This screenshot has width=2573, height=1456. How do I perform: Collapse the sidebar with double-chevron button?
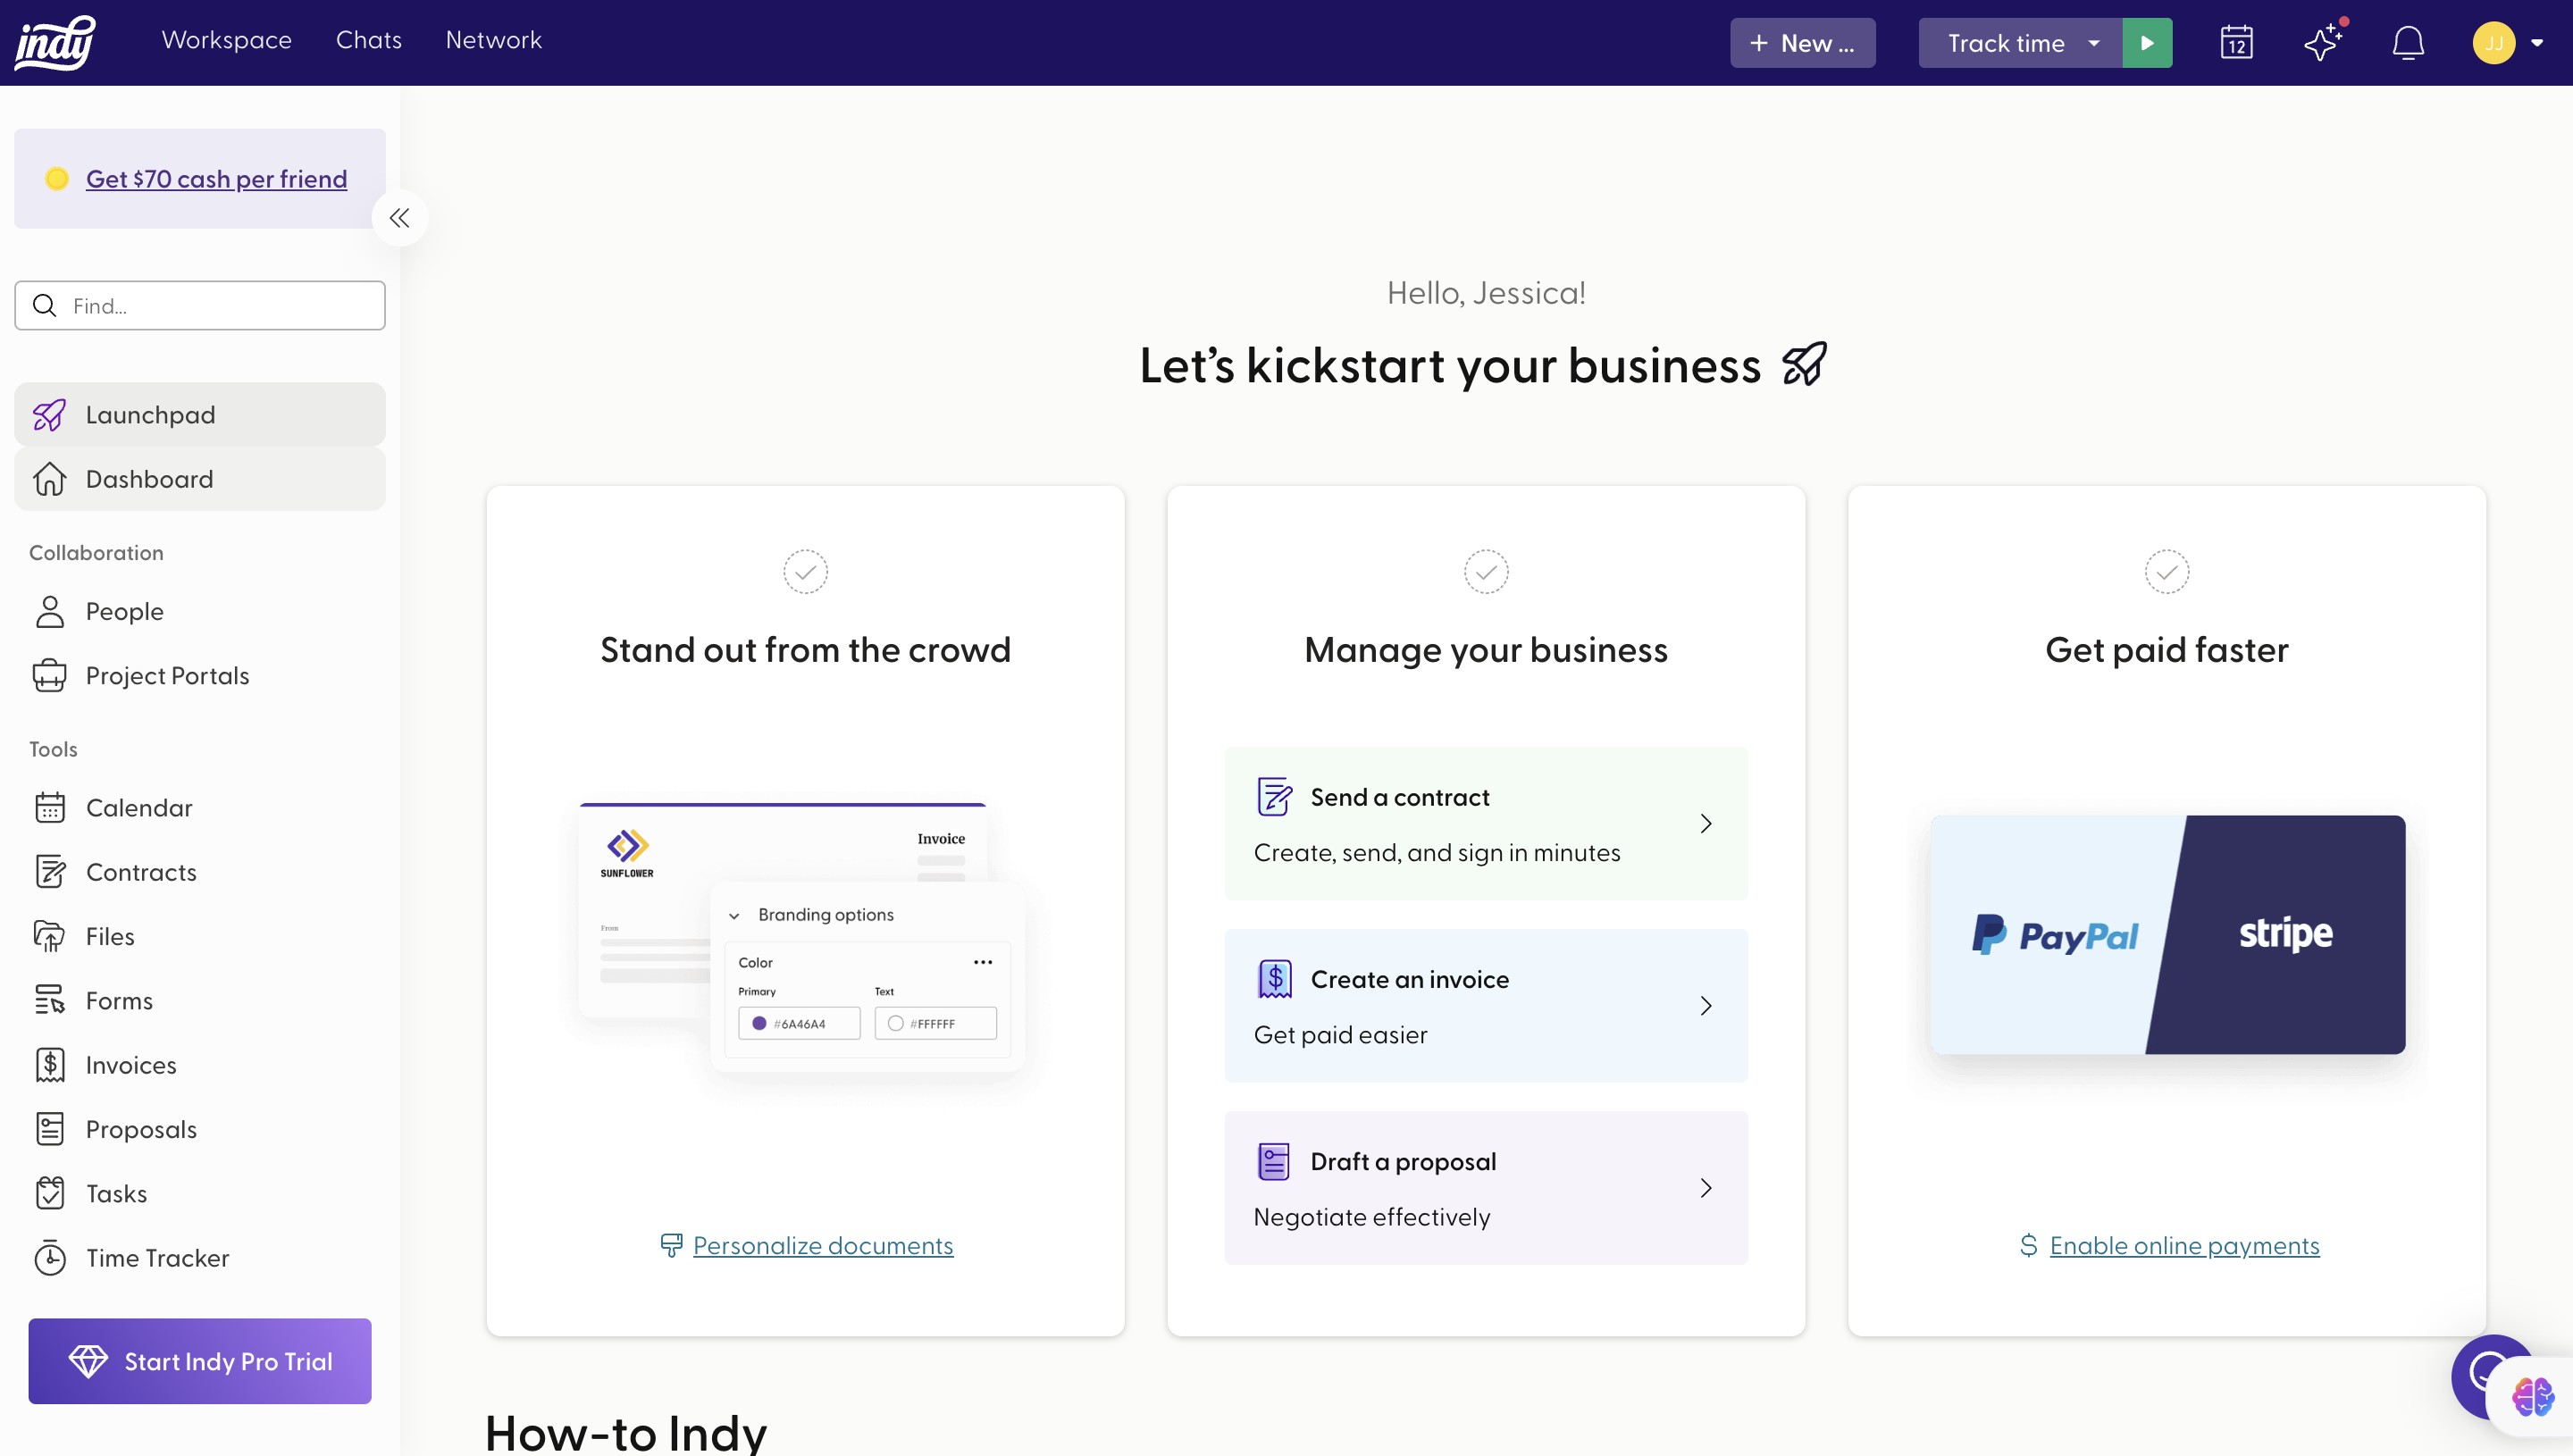click(399, 218)
